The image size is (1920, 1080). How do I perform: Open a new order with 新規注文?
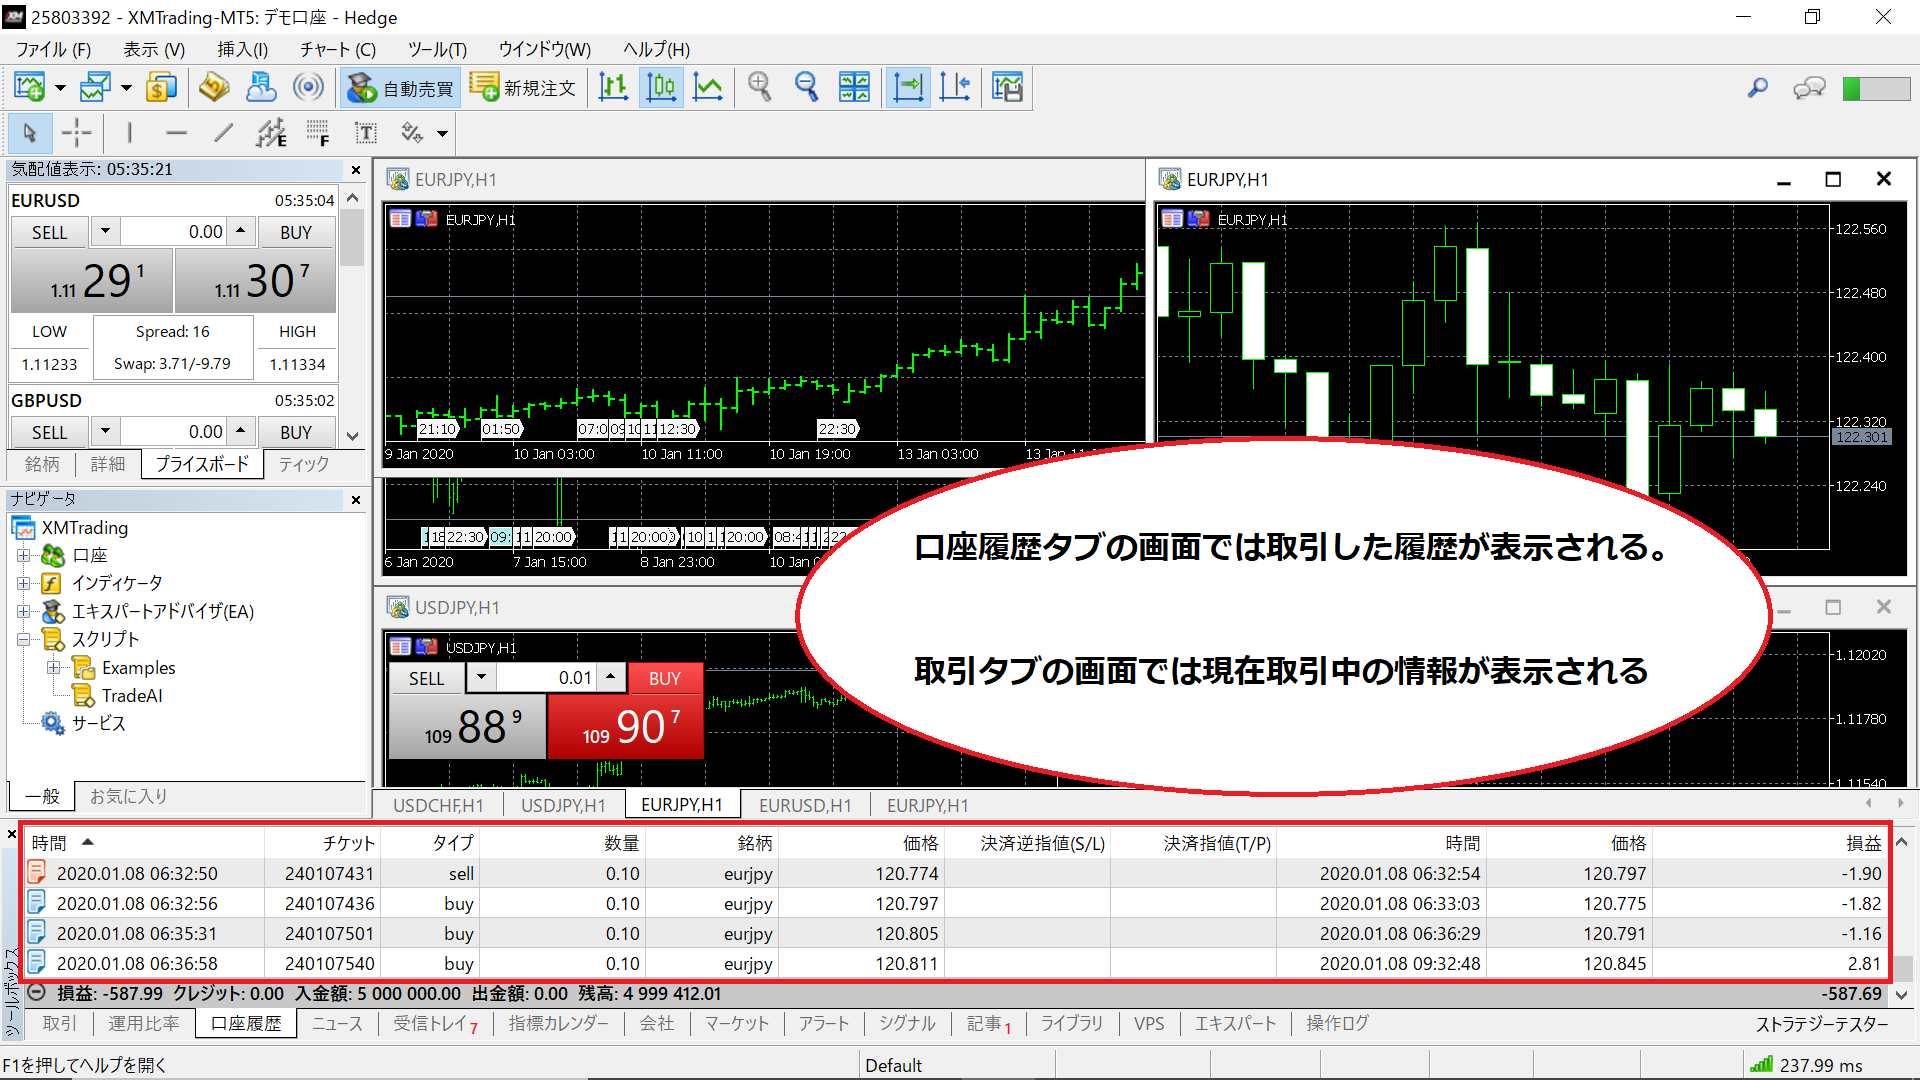(524, 87)
